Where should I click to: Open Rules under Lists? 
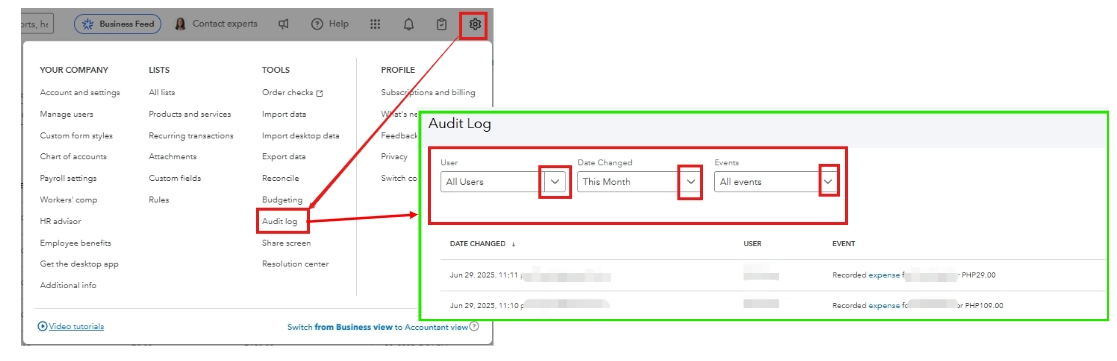tap(159, 199)
